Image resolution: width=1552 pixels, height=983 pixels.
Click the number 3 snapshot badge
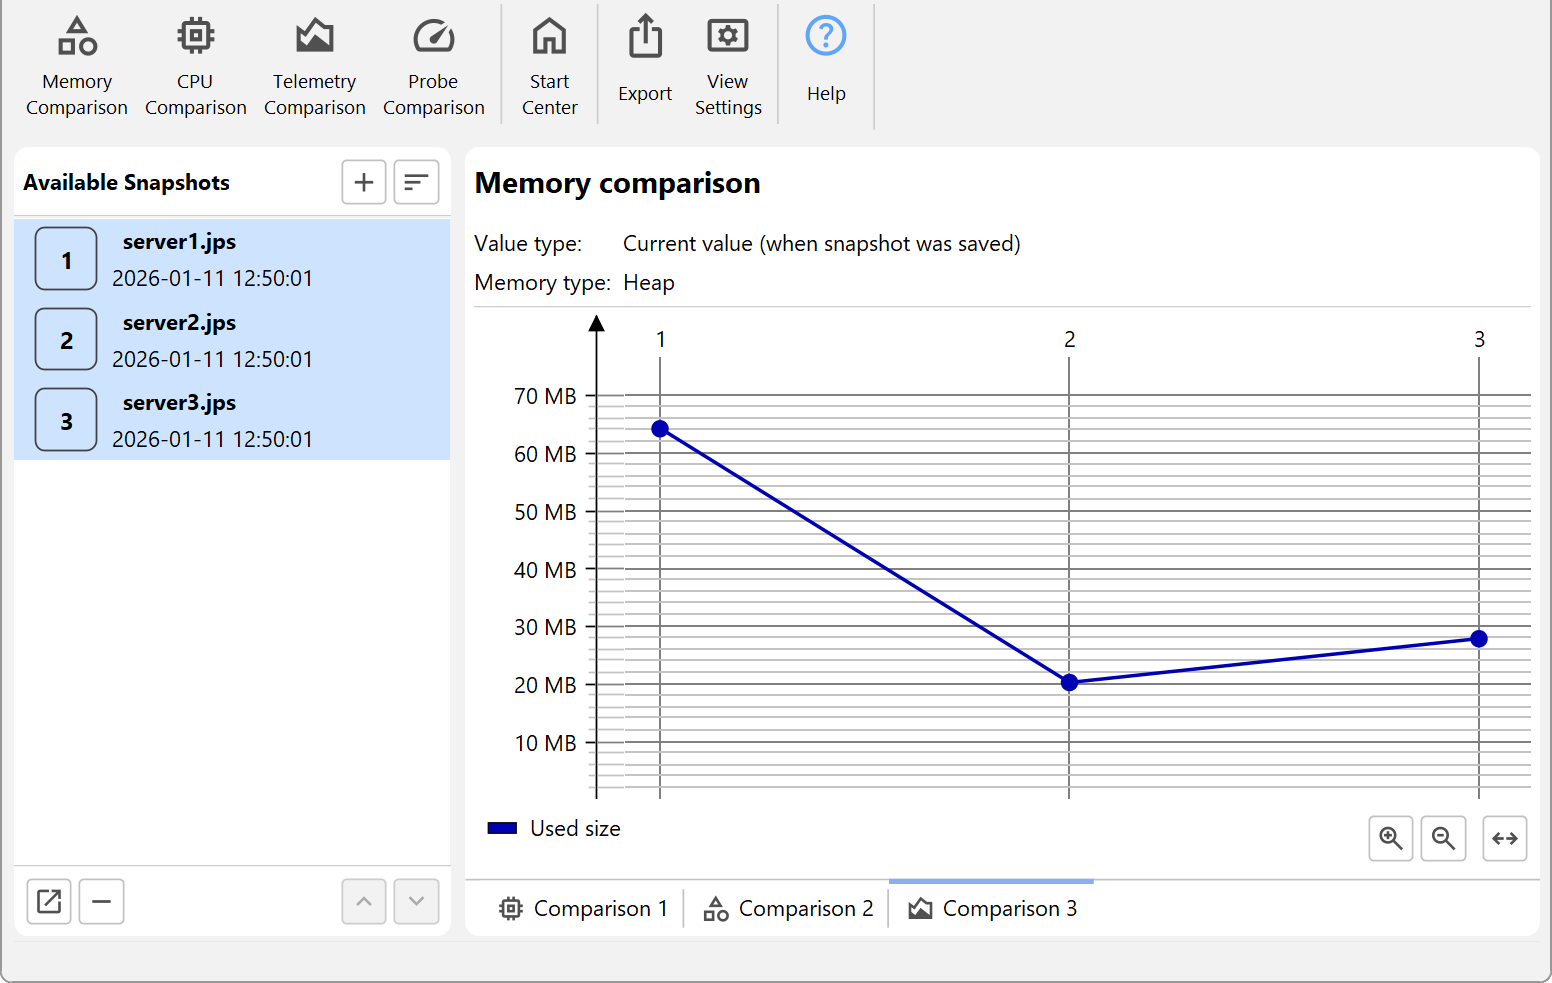pos(66,420)
